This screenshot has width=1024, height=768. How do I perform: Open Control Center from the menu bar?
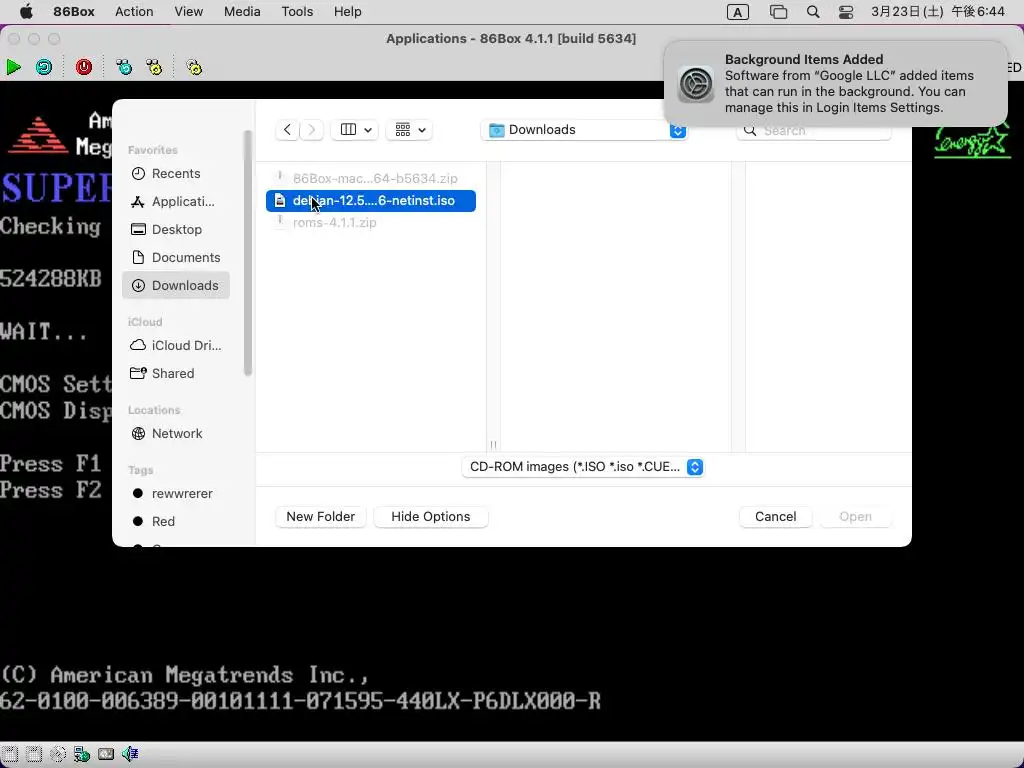(x=846, y=12)
